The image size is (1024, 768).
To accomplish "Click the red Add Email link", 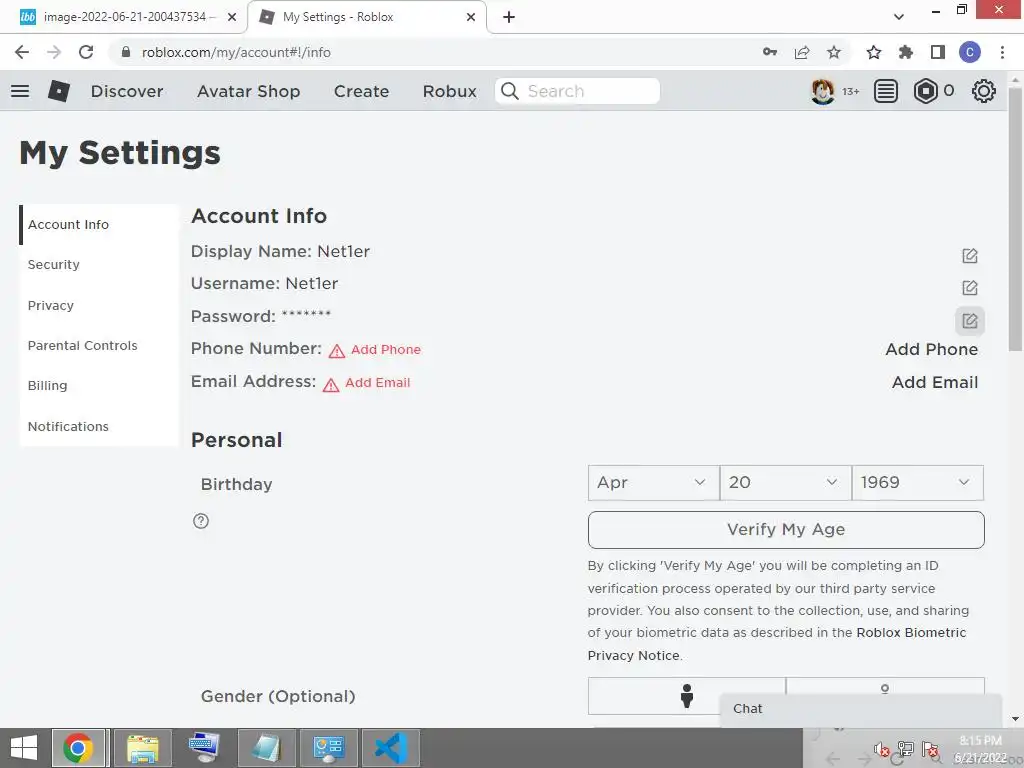I will pos(377,383).
